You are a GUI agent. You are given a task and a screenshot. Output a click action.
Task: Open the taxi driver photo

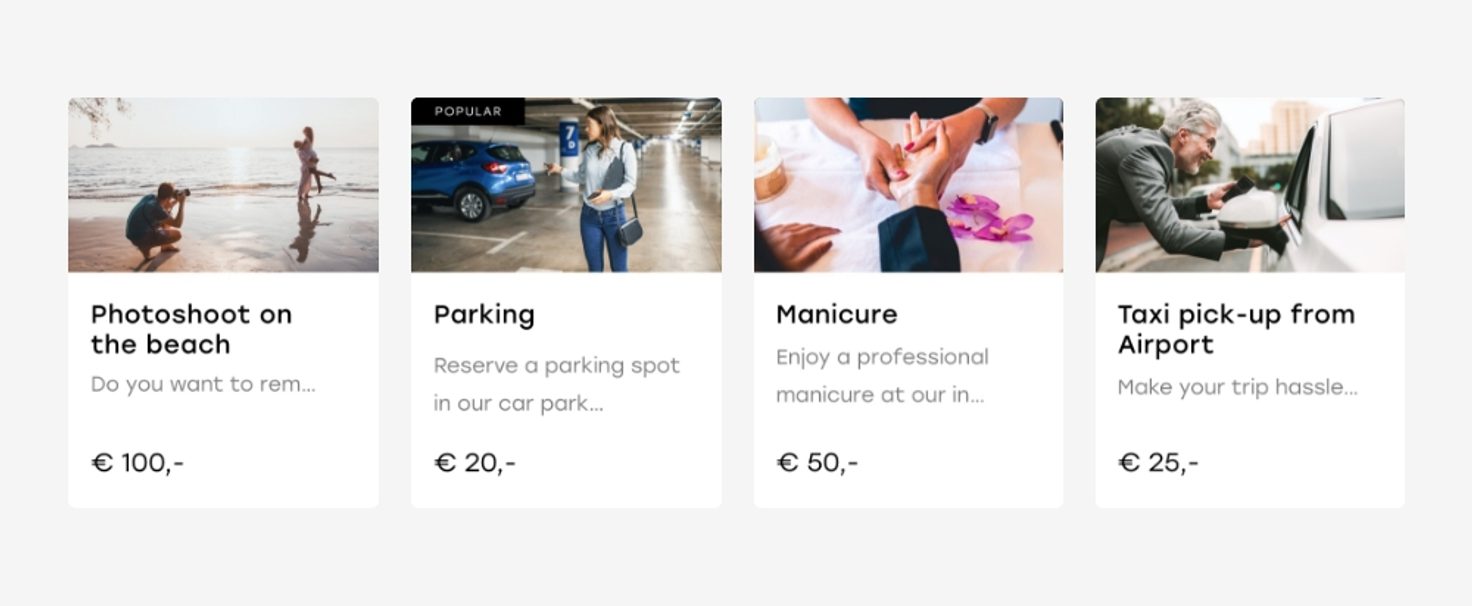click(x=1250, y=185)
